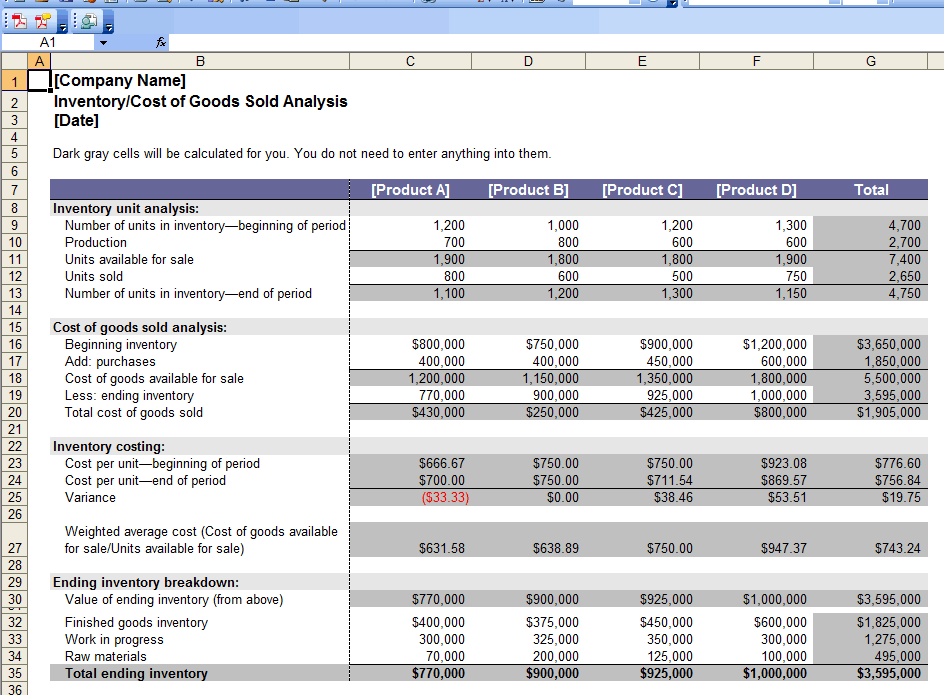Click the Convert to Adobe PDF icon

pos(20,20)
